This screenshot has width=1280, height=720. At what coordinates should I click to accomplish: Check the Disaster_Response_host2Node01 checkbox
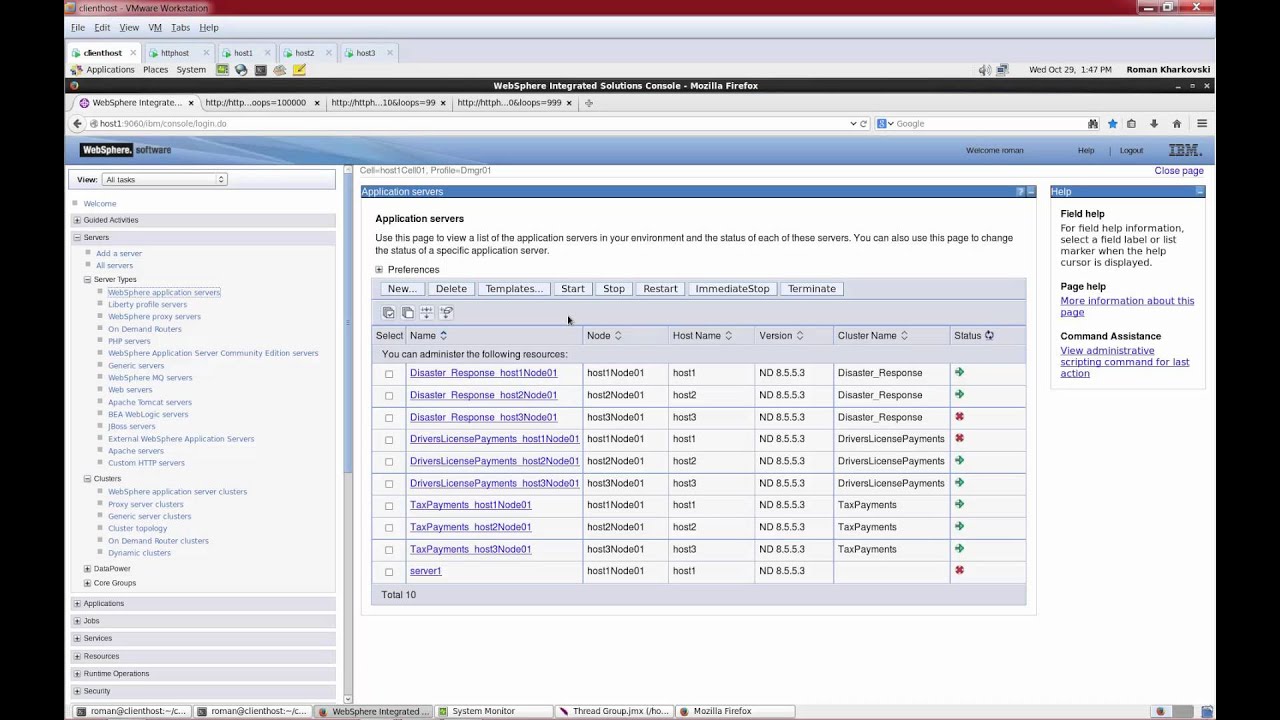pos(389,396)
